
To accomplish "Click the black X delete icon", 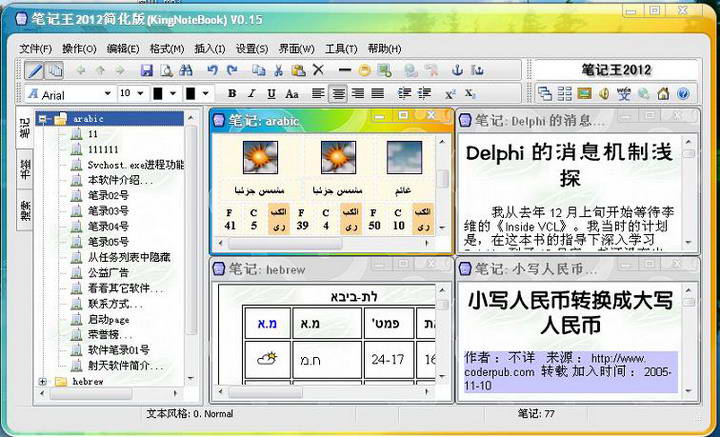I will [x=318, y=70].
